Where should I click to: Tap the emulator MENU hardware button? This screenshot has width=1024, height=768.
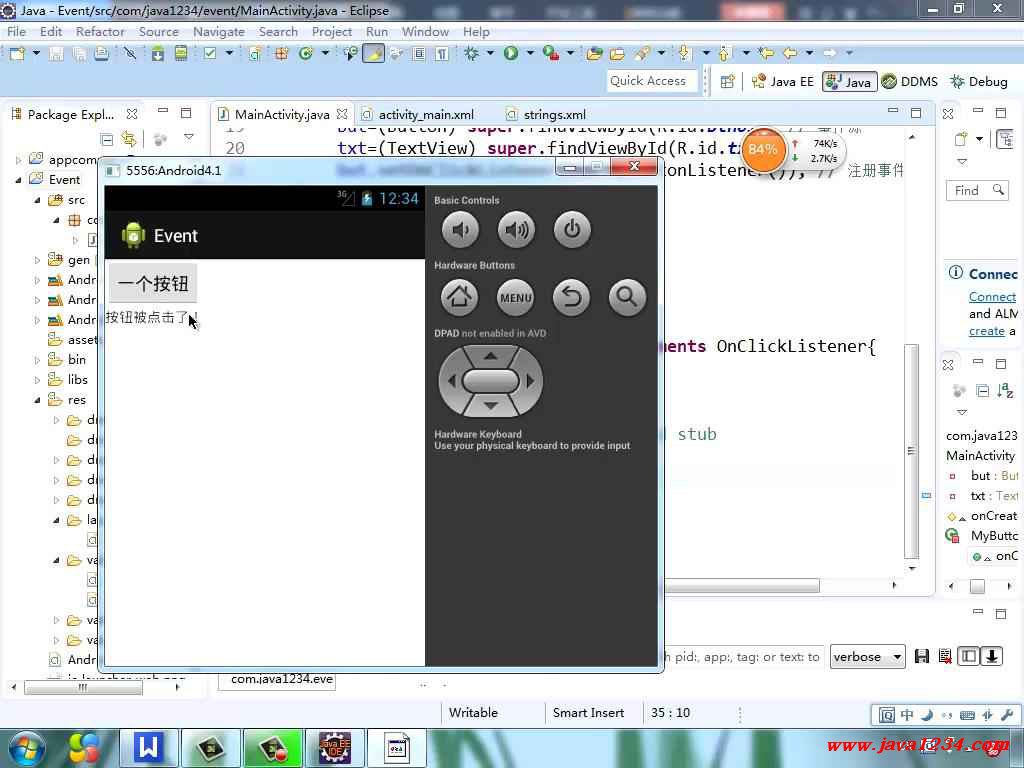tap(516, 298)
